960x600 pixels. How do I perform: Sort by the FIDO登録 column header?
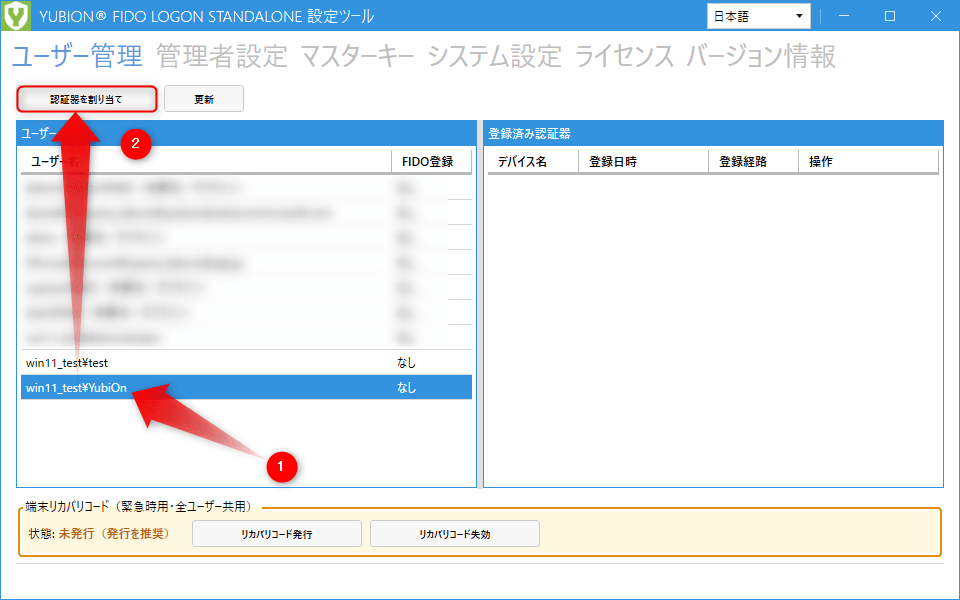point(431,162)
